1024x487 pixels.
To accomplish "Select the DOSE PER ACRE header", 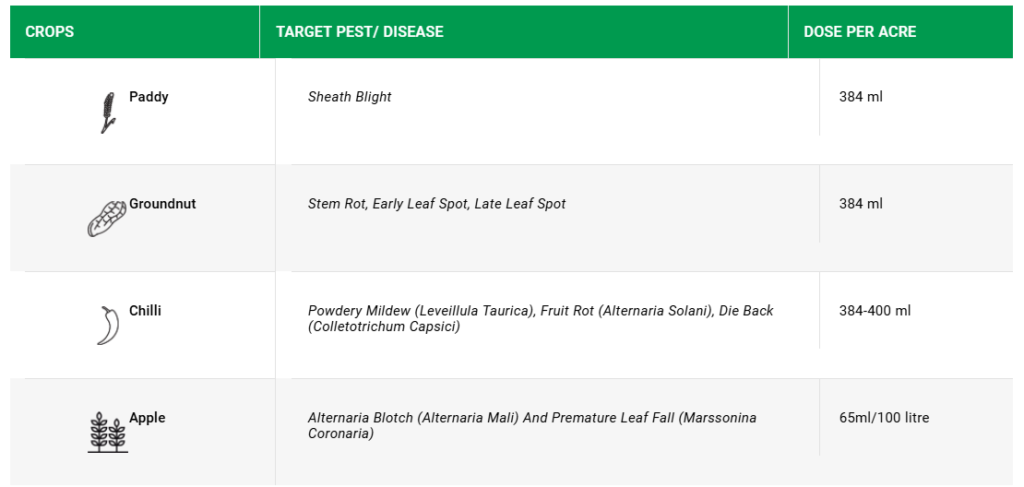I will 860,32.
